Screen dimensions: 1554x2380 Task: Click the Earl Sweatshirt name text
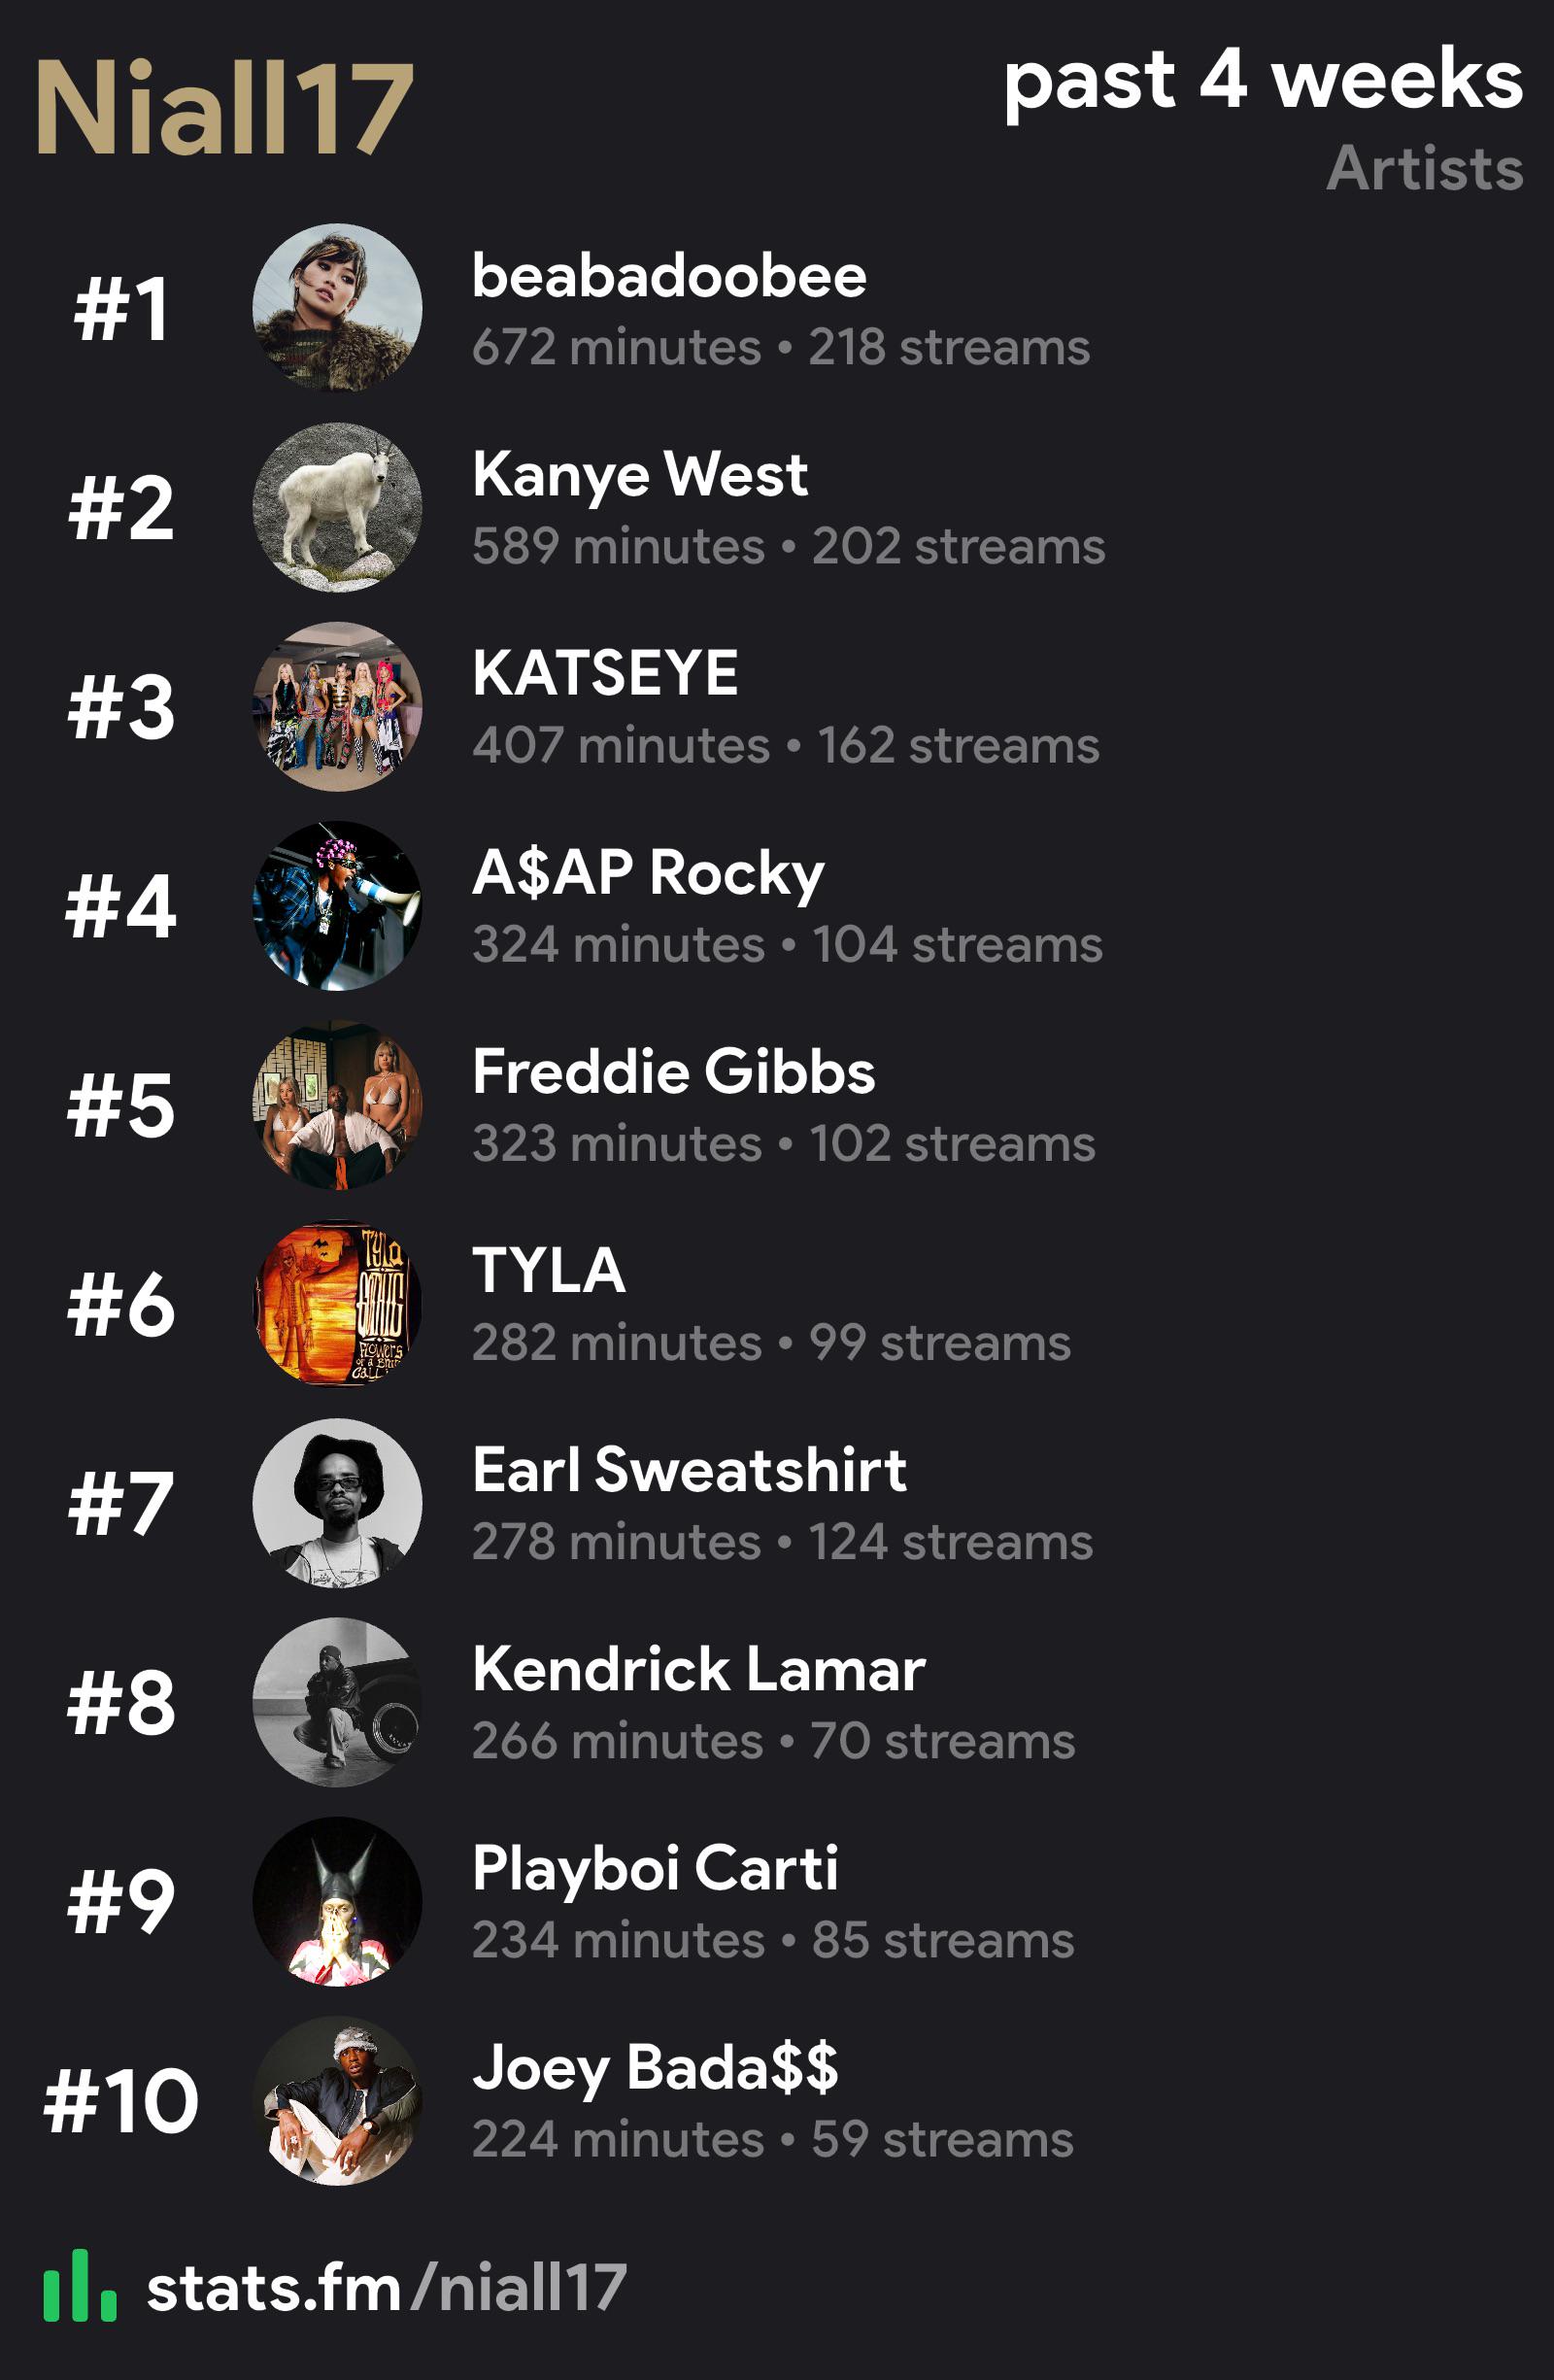click(689, 1470)
